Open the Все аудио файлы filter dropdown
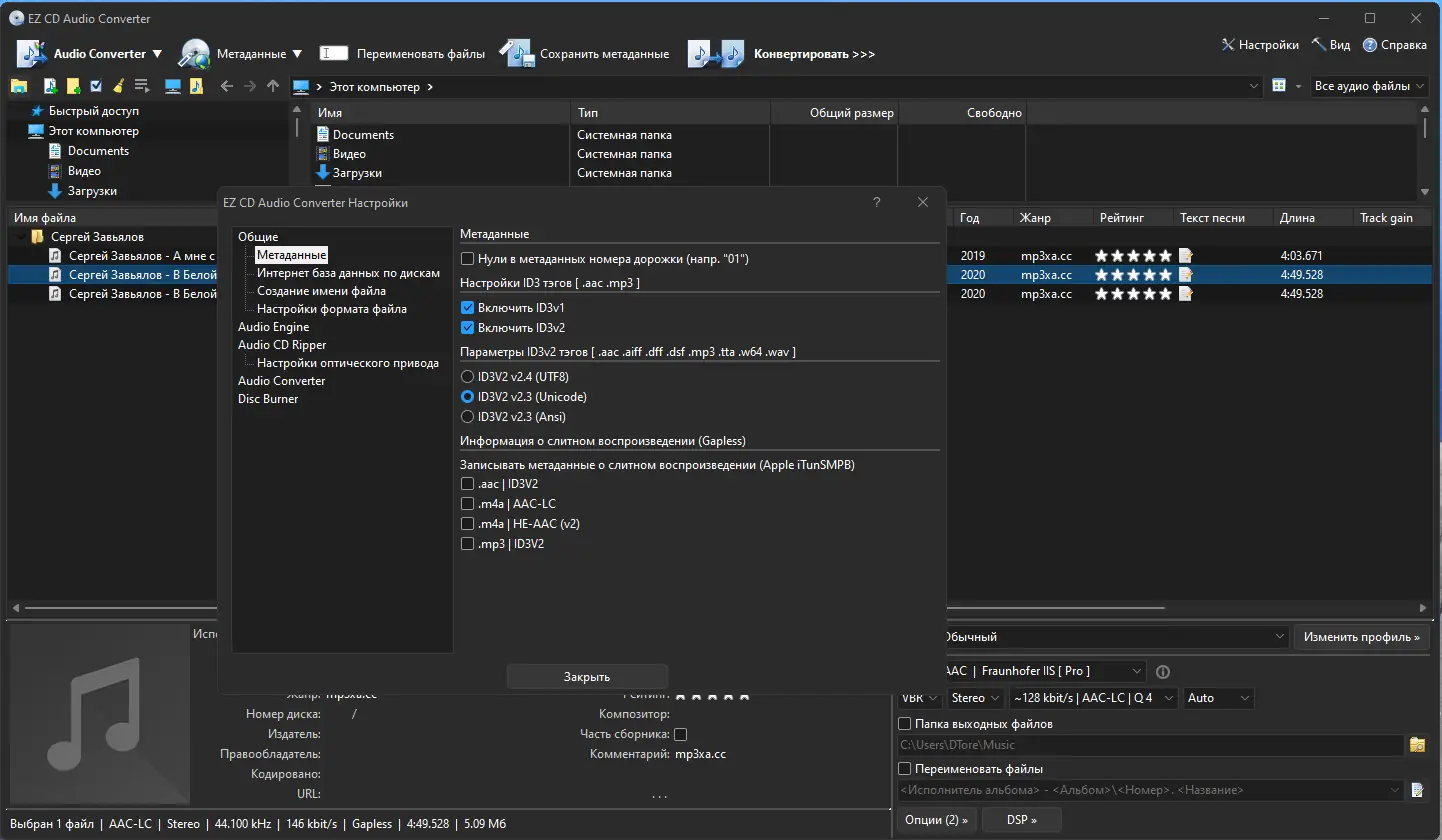Image resolution: width=1442 pixels, height=840 pixels. pos(1370,87)
